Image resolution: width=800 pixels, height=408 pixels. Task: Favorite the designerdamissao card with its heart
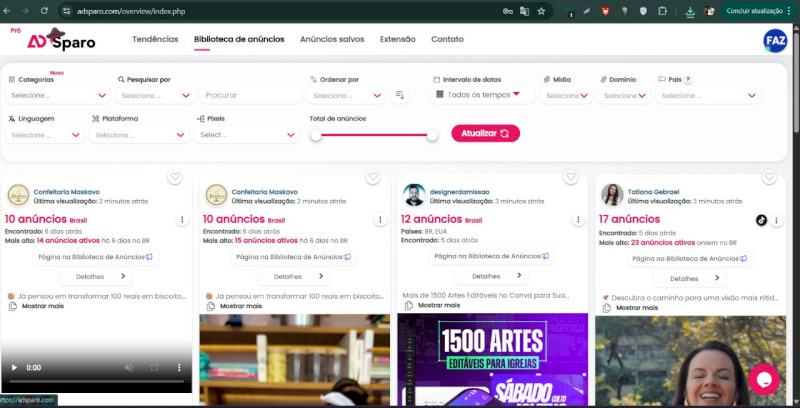571,177
